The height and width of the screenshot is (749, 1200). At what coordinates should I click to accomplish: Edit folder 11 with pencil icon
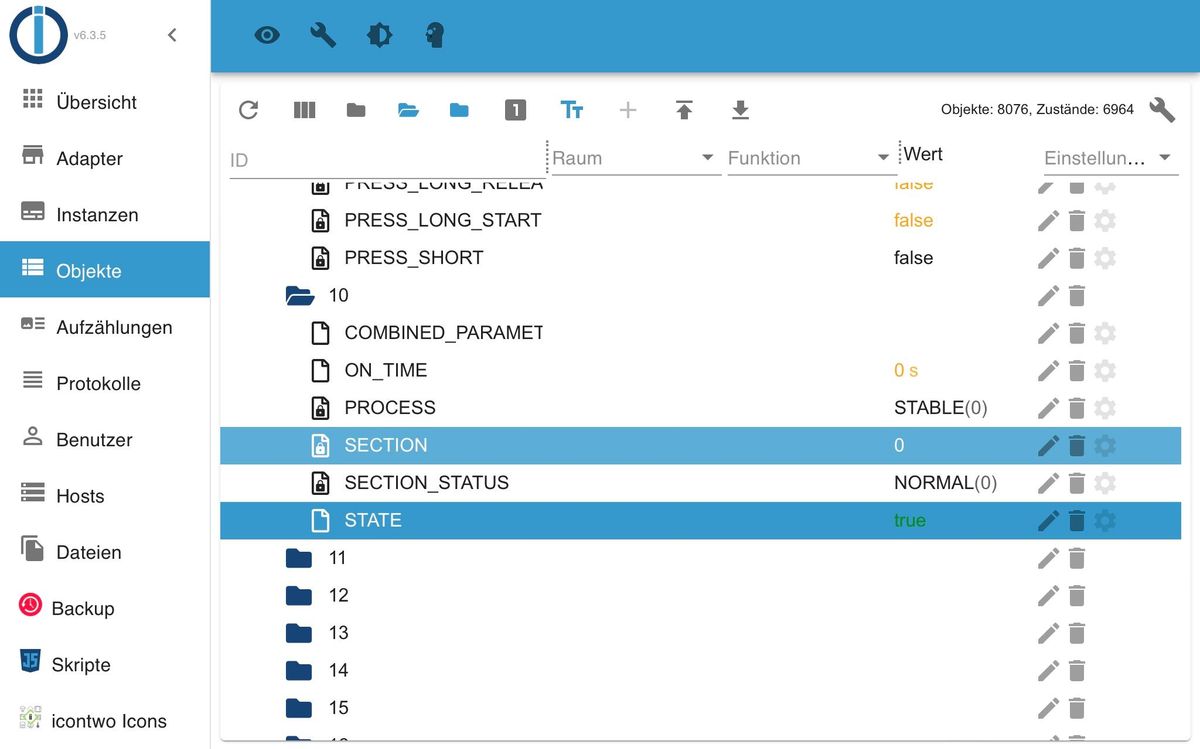1048,558
